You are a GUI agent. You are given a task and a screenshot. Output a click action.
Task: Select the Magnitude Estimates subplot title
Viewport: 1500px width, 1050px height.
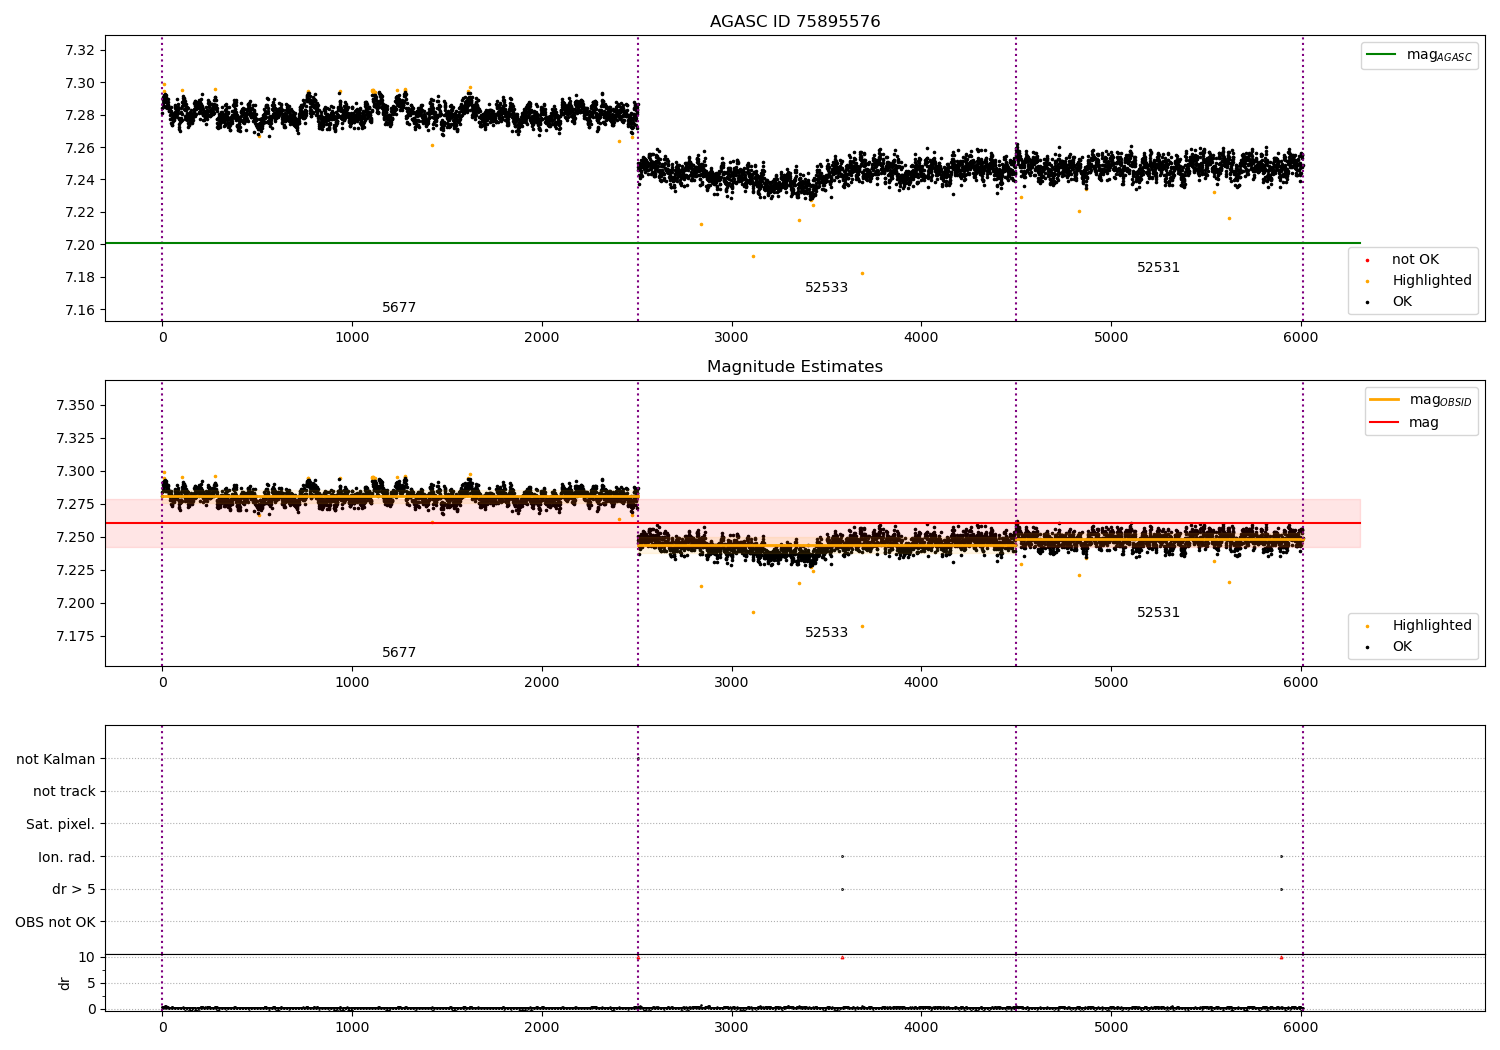click(795, 367)
